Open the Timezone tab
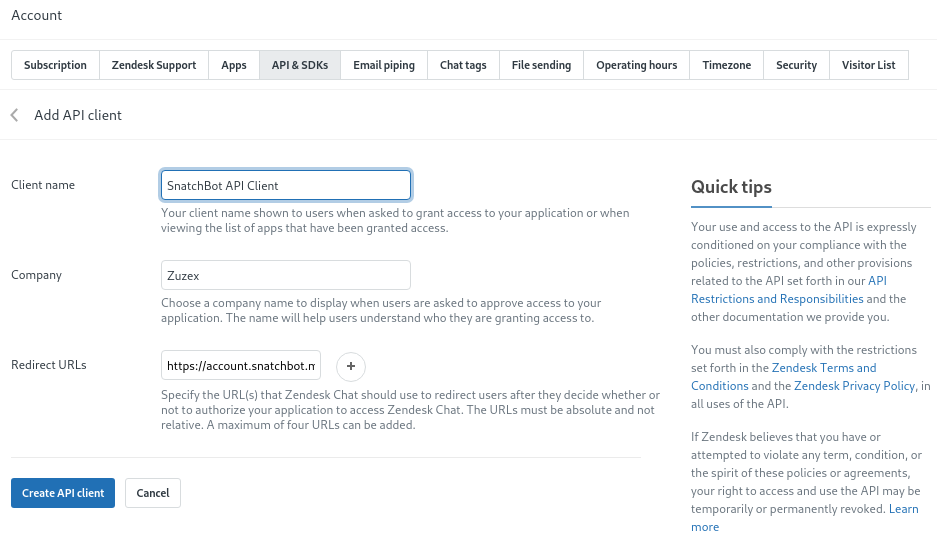 [727, 65]
